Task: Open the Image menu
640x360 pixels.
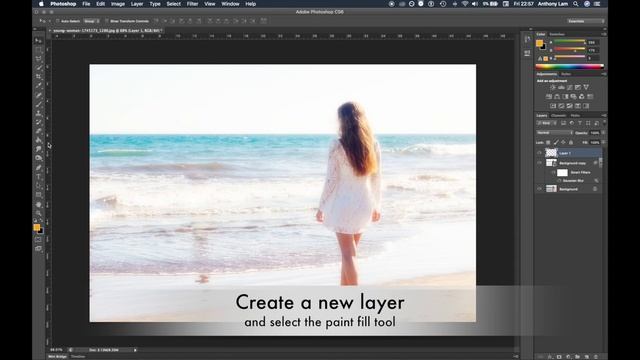Action: coord(118,4)
